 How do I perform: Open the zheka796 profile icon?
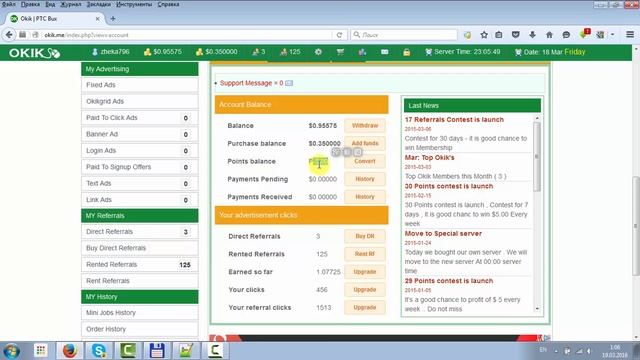[95, 52]
